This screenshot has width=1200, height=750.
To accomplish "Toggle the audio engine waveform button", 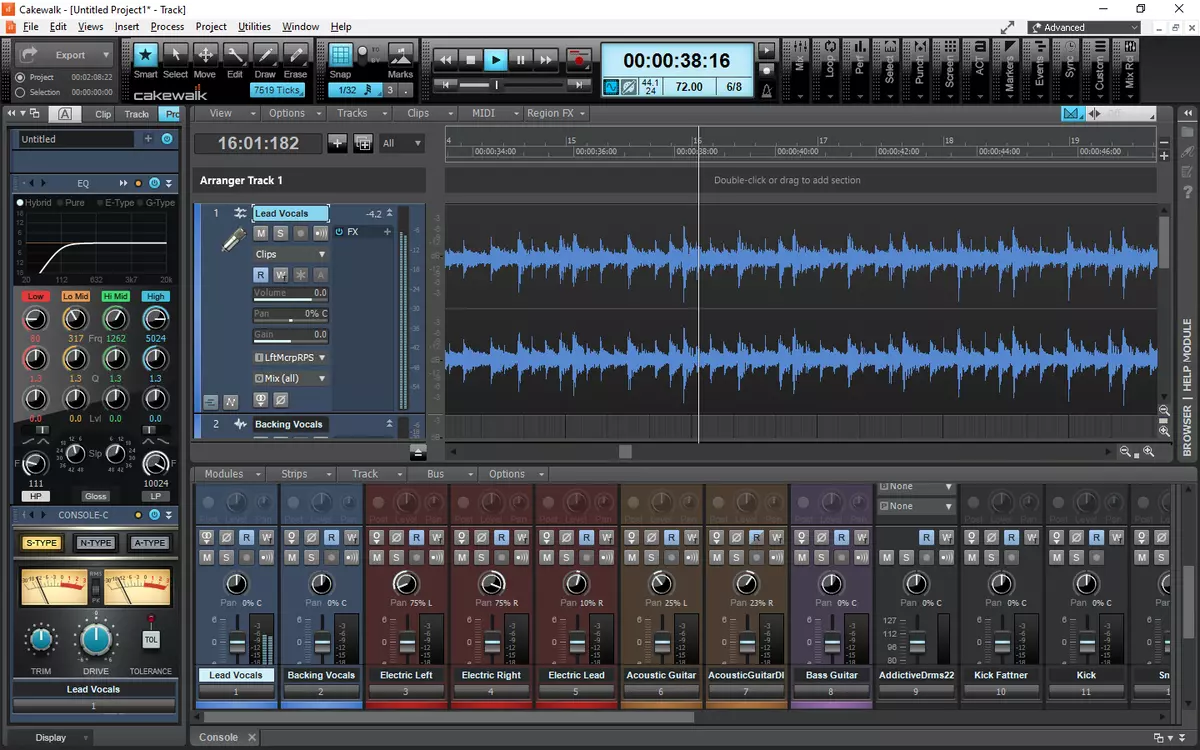I will 611,88.
